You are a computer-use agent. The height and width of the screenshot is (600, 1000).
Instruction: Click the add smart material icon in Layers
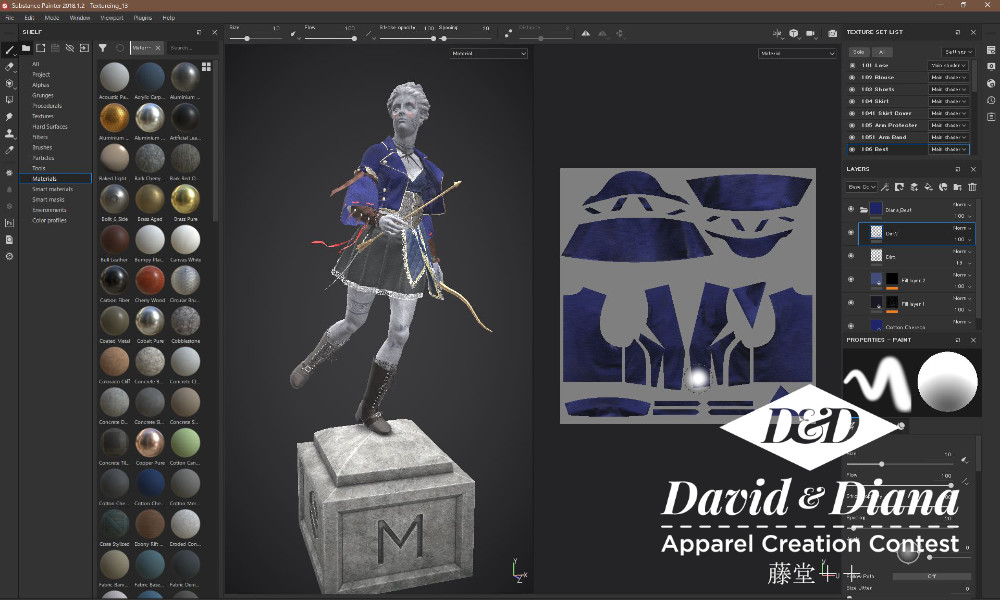click(943, 187)
